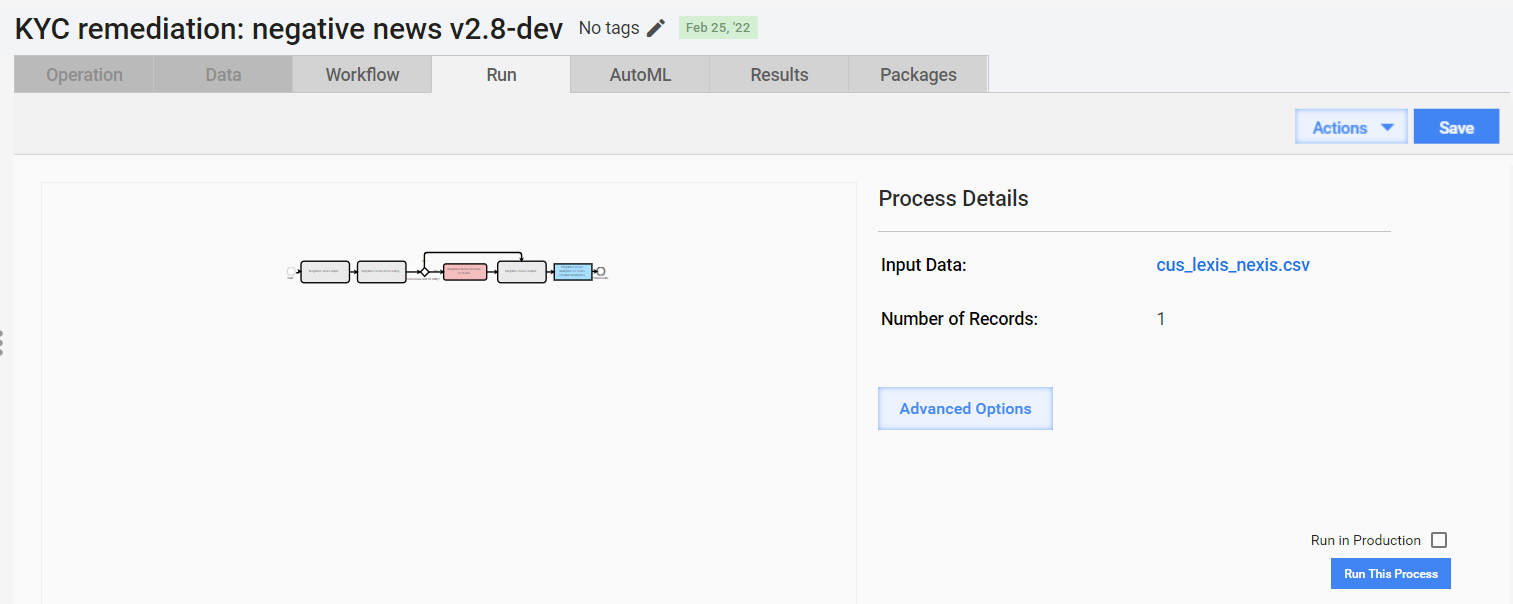Screen dimensions: 1513x604
Task: Enable the Run in Production checkbox
Action: [1439, 540]
